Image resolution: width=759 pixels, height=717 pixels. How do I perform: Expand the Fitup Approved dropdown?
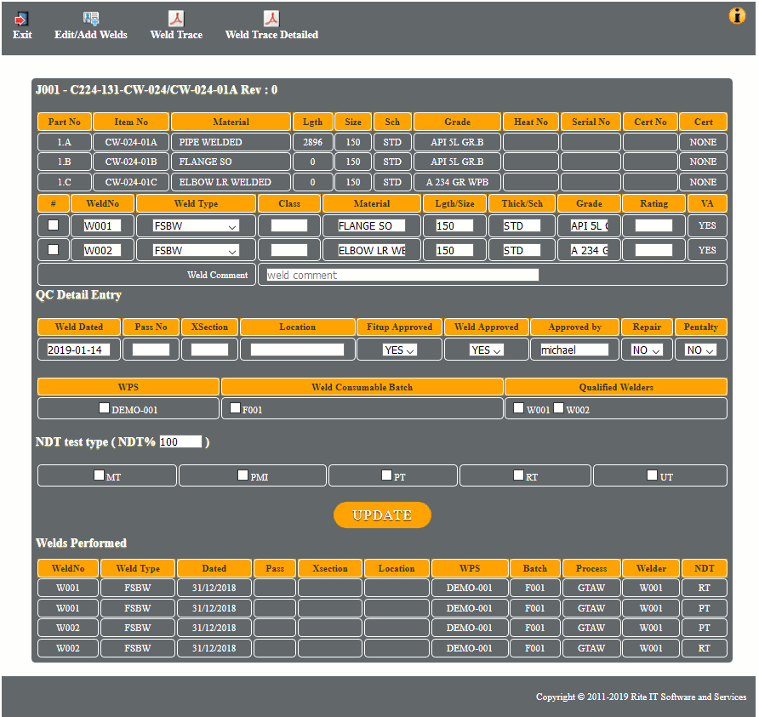(399, 350)
